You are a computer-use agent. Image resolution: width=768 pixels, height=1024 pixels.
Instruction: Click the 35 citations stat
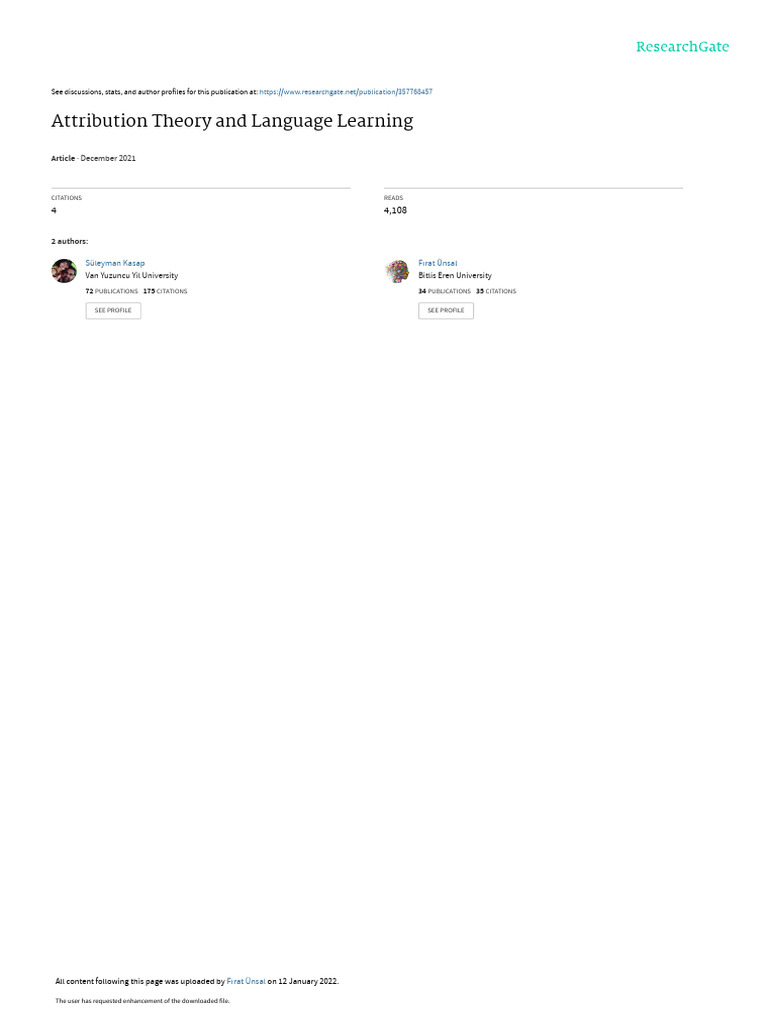pyautogui.click(x=496, y=291)
